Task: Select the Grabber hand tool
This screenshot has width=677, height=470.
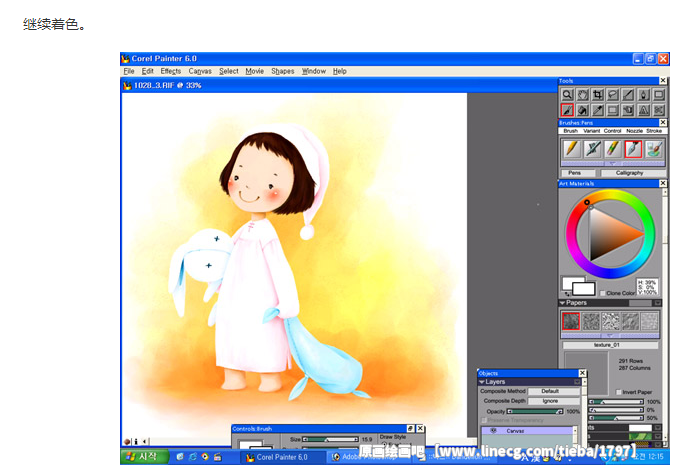Action: (x=582, y=95)
